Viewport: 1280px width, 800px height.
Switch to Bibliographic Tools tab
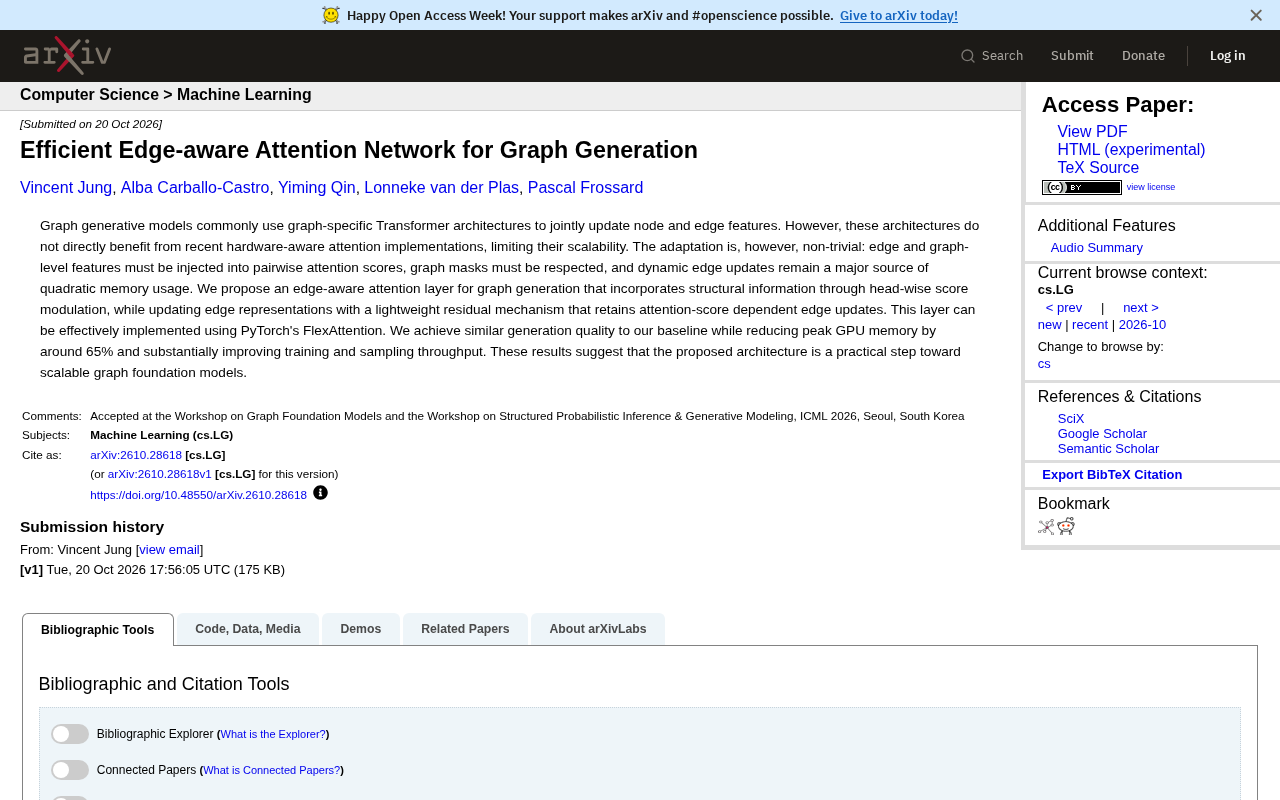pos(98,630)
